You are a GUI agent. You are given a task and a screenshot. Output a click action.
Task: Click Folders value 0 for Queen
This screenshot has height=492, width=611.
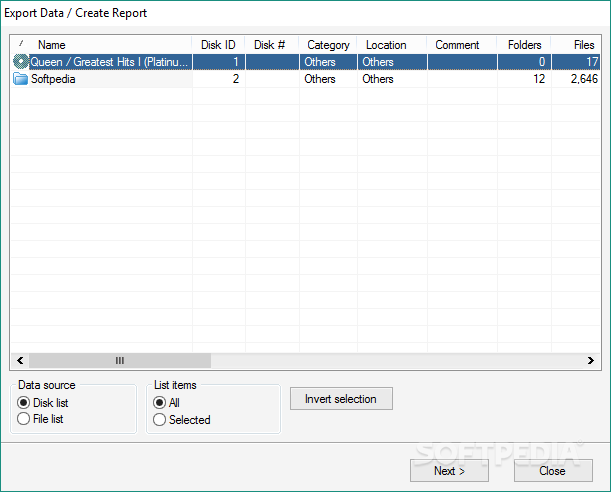pyautogui.click(x=542, y=62)
